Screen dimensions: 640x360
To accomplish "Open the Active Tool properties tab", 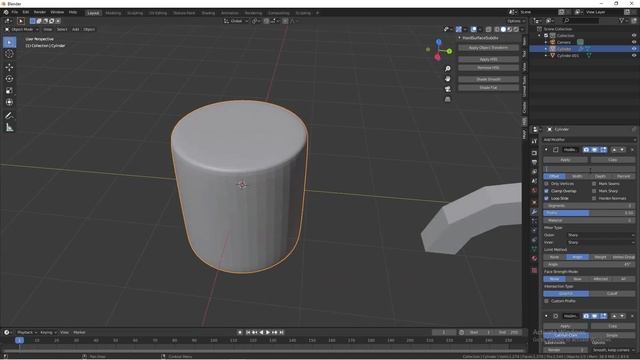I will coord(534,141).
